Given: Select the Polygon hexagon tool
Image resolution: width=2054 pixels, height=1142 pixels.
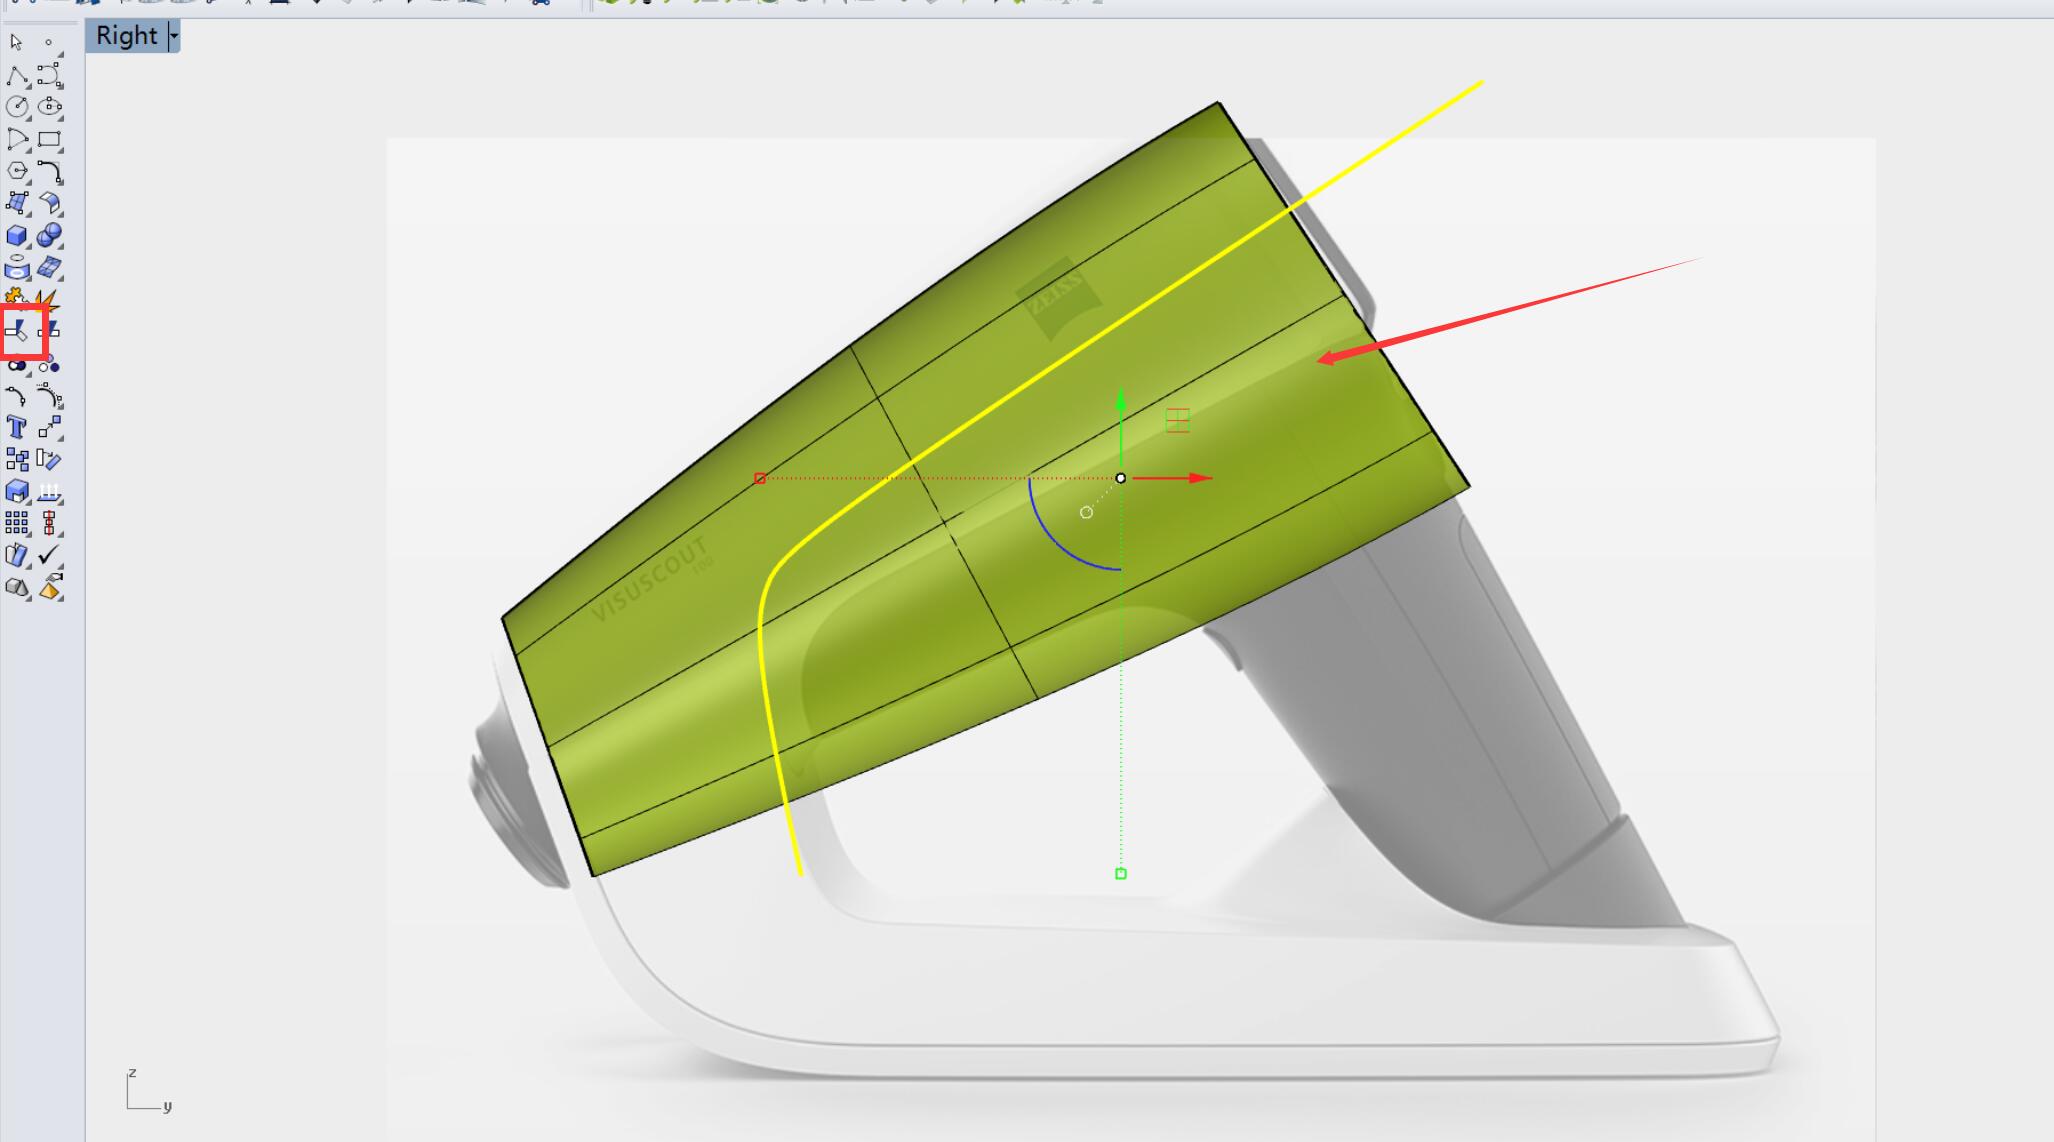Looking at the screenshot, I should click(17, 171).
